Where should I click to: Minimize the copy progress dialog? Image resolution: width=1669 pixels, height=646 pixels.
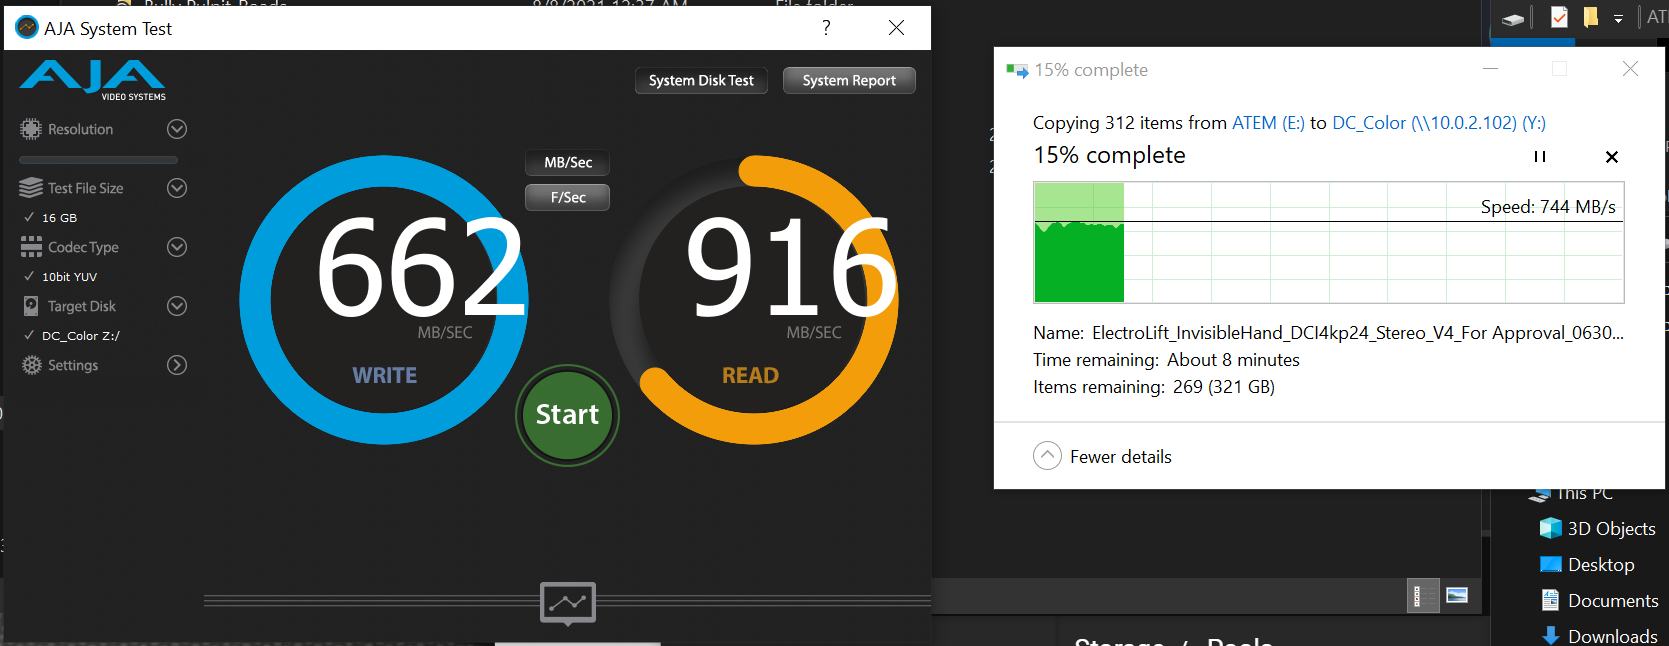pos(1491,69)
